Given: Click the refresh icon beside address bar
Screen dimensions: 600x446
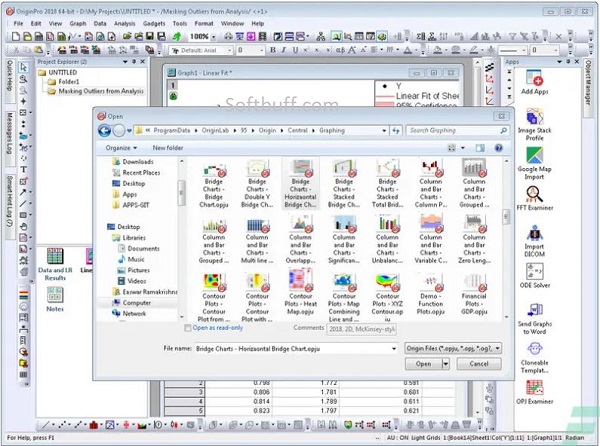Looking at the screenshot, I should pyautogui.click(x=396, y=130).
